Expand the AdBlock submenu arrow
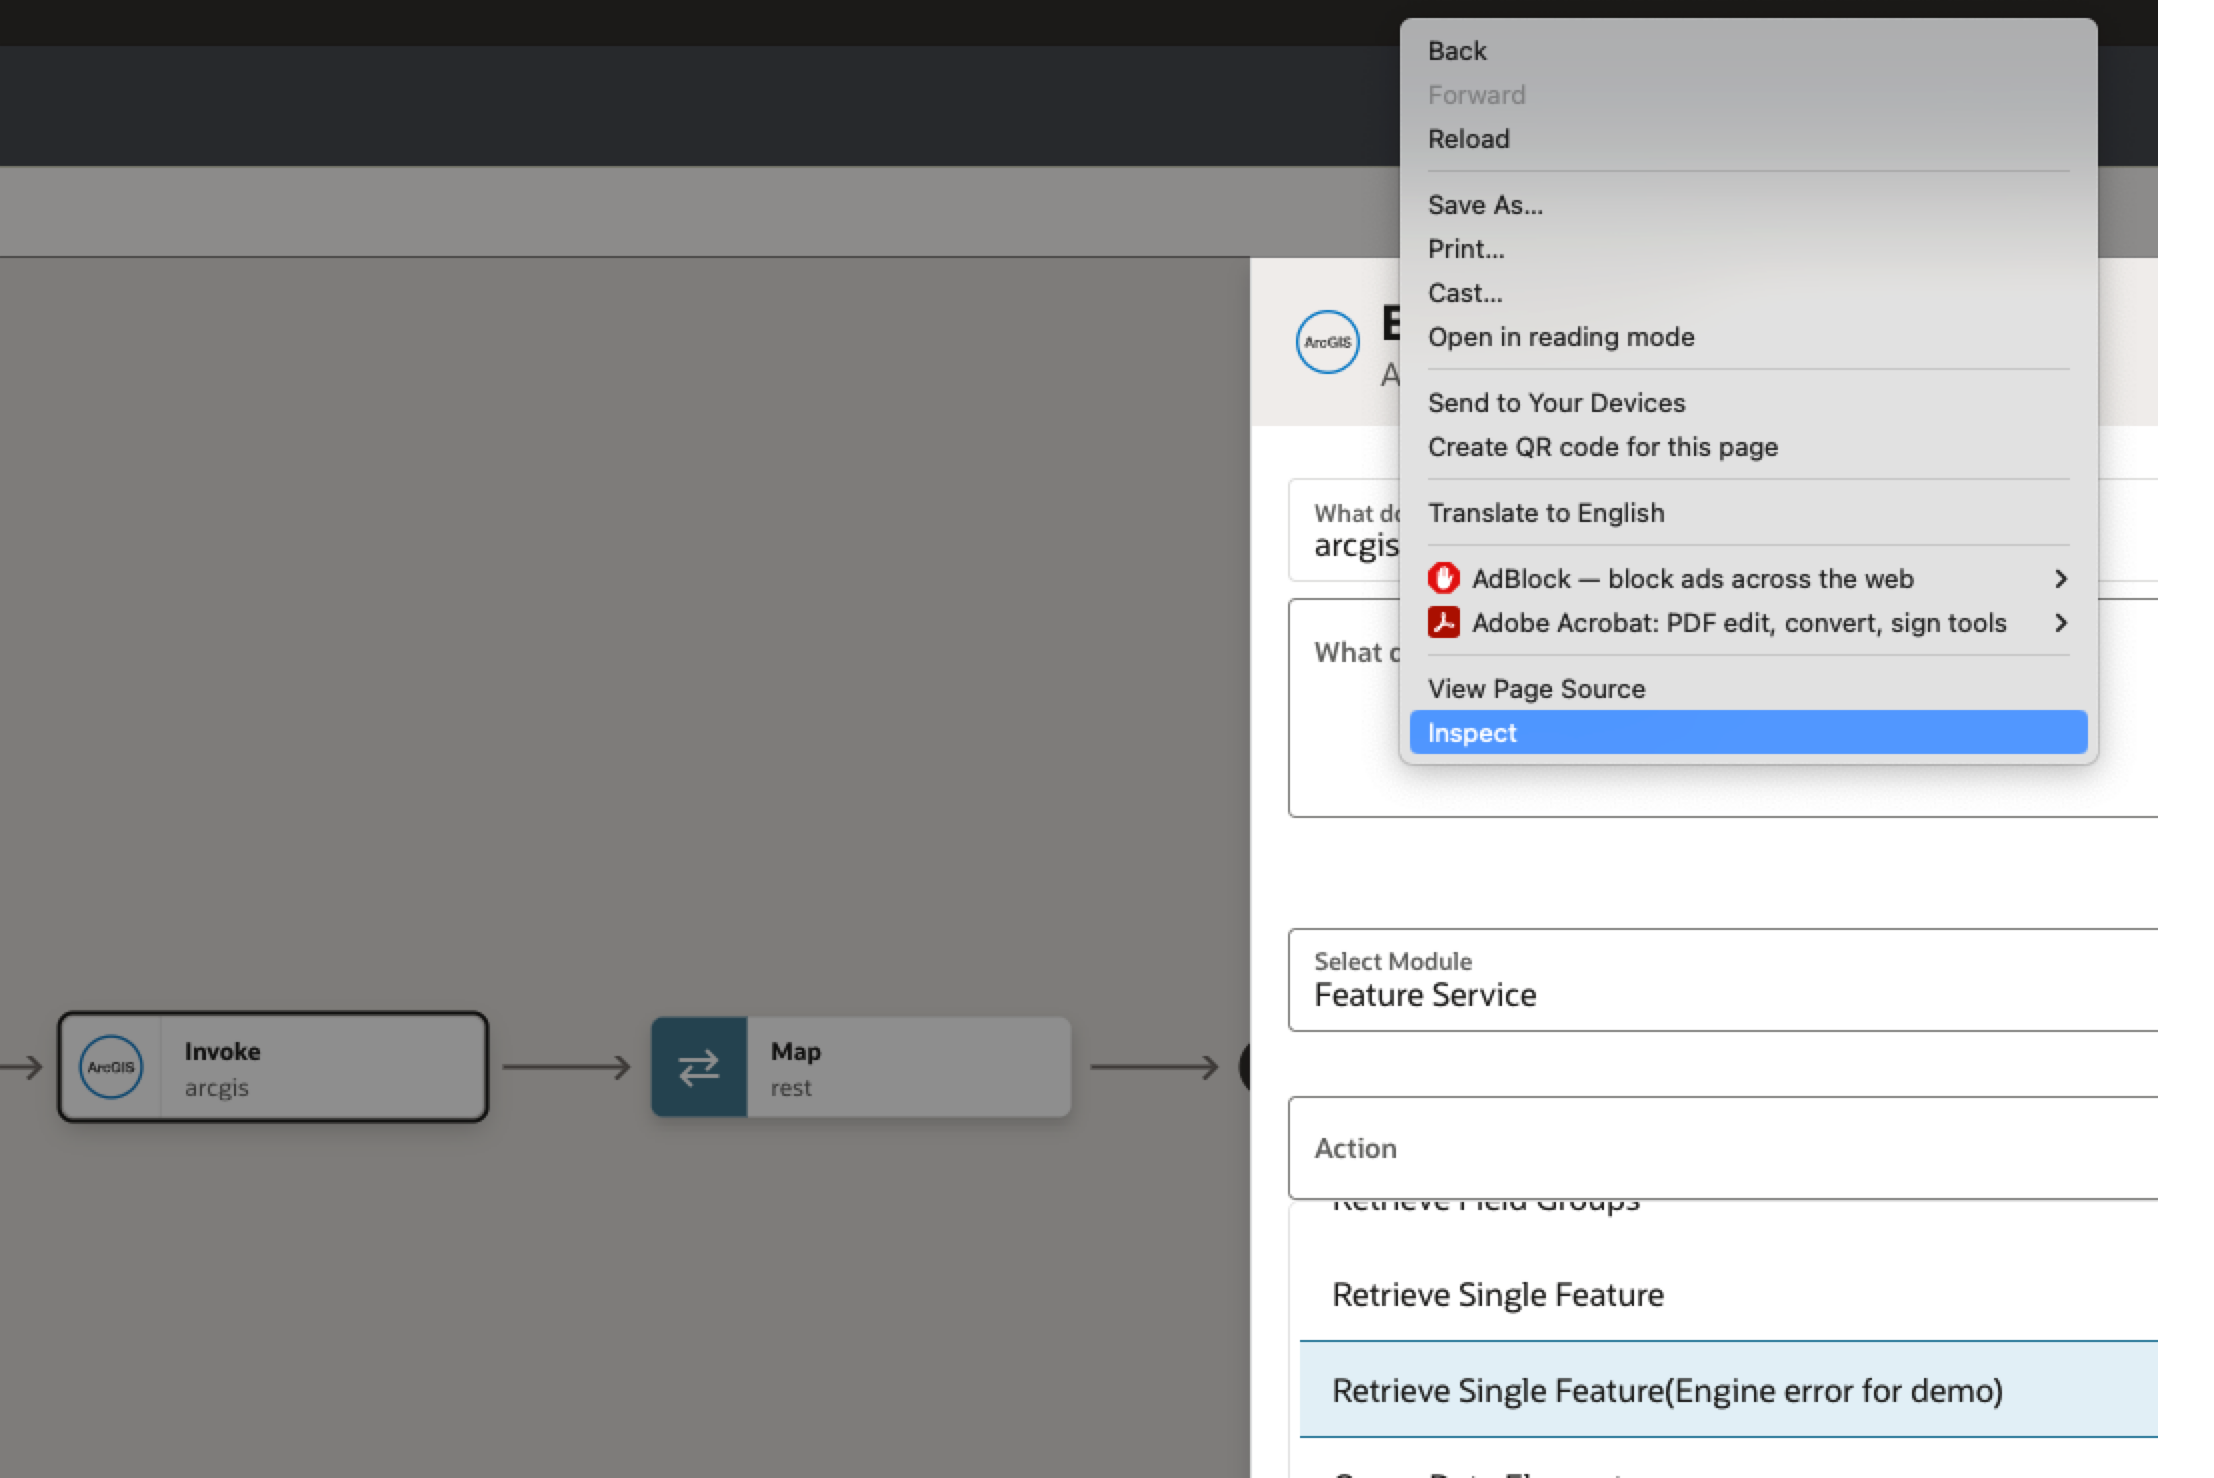This screenshot has height=1478, width=2214. [2060, 578]
